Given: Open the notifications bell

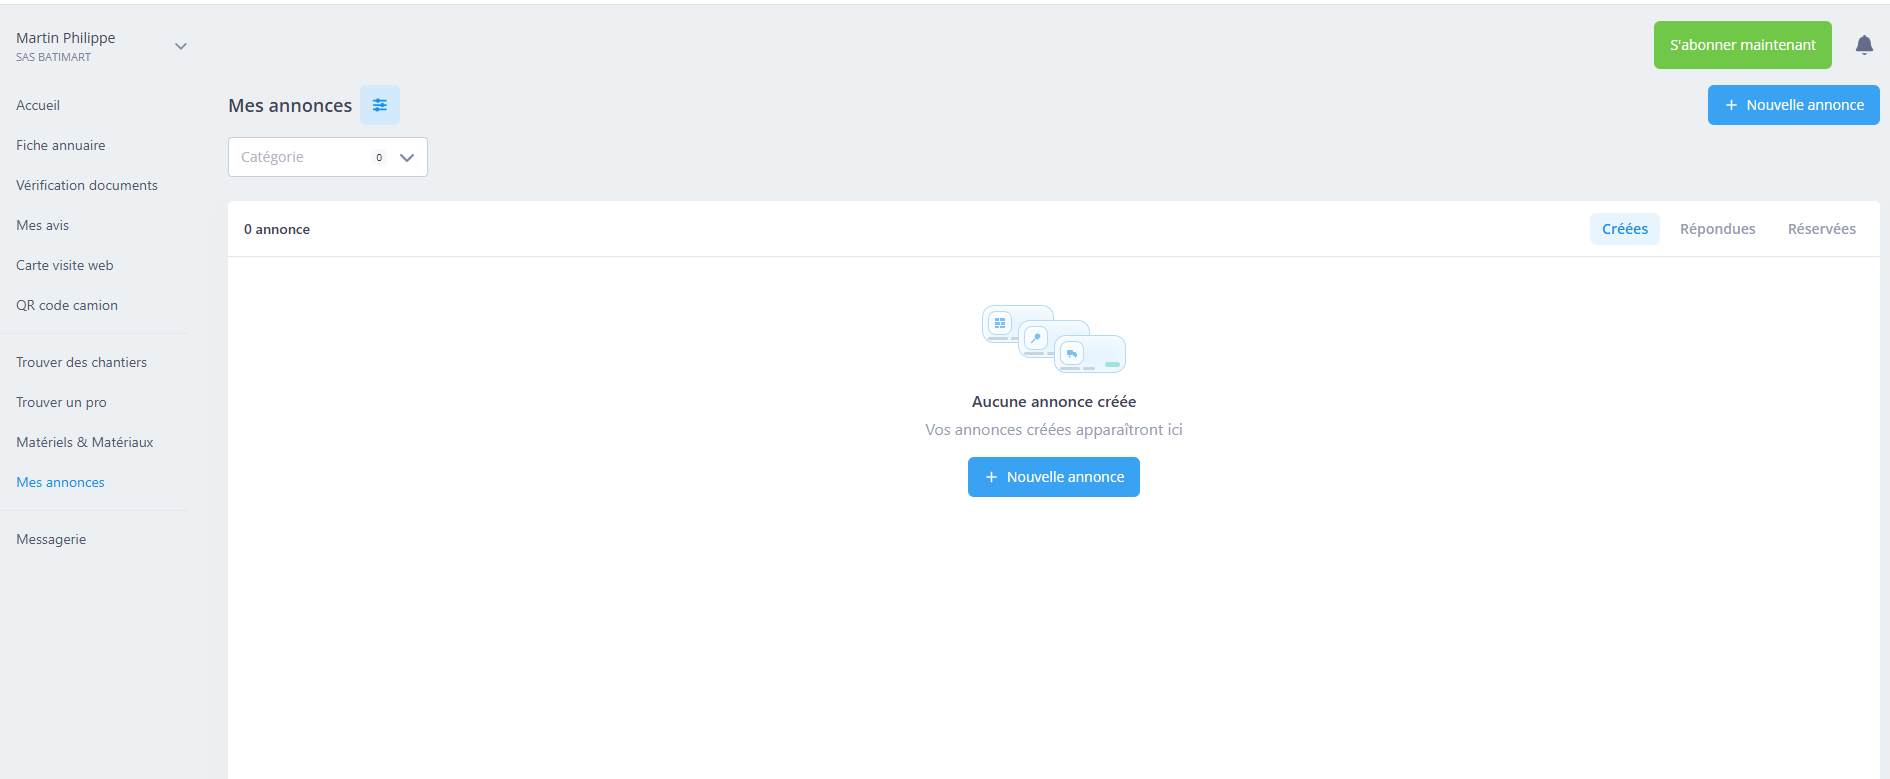Looking at the screenshot, I should (x=1864, y=45).
